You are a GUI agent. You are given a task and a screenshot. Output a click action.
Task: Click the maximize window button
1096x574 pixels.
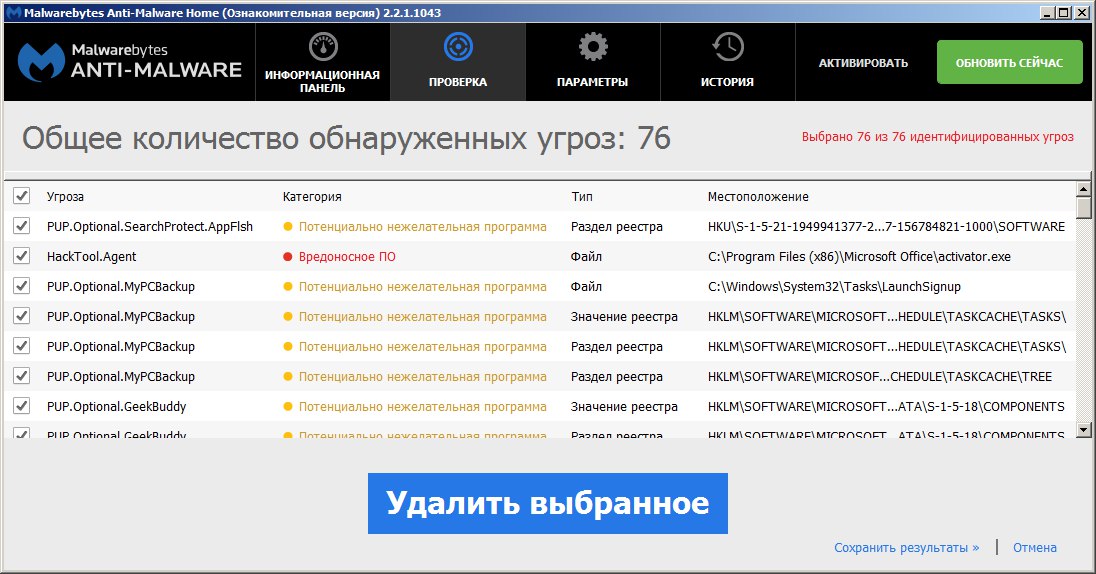[1063, 13]
